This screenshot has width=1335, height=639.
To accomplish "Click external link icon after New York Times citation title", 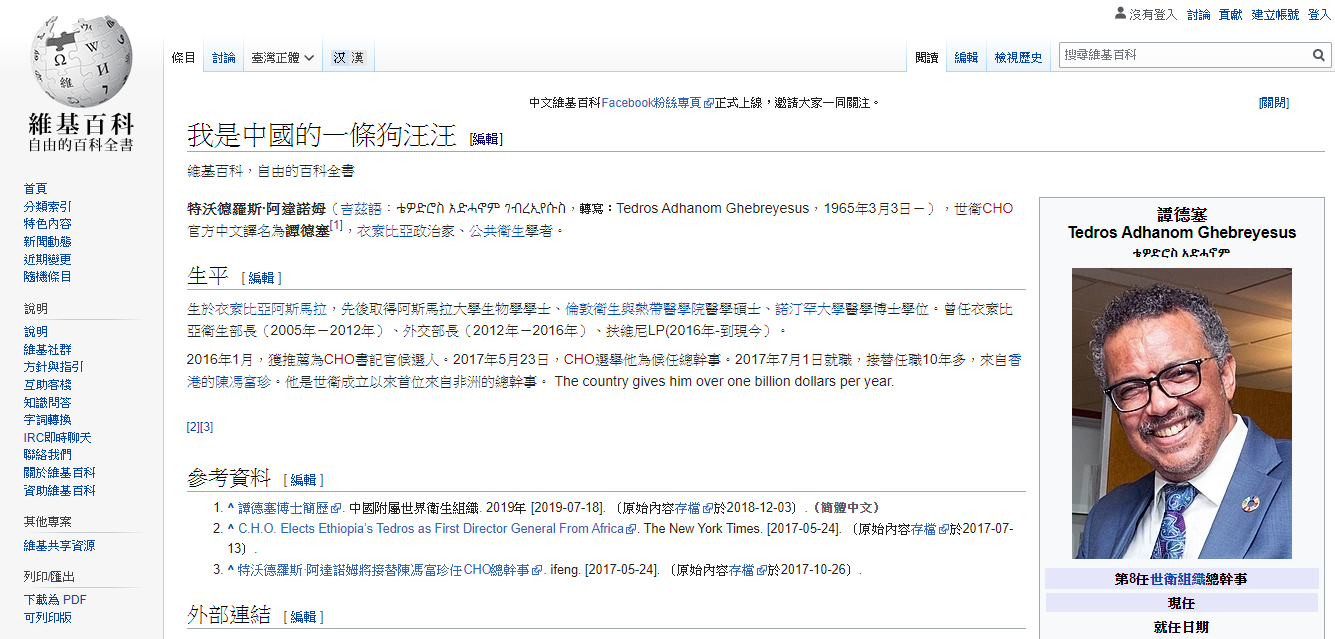I will (631, 529).
